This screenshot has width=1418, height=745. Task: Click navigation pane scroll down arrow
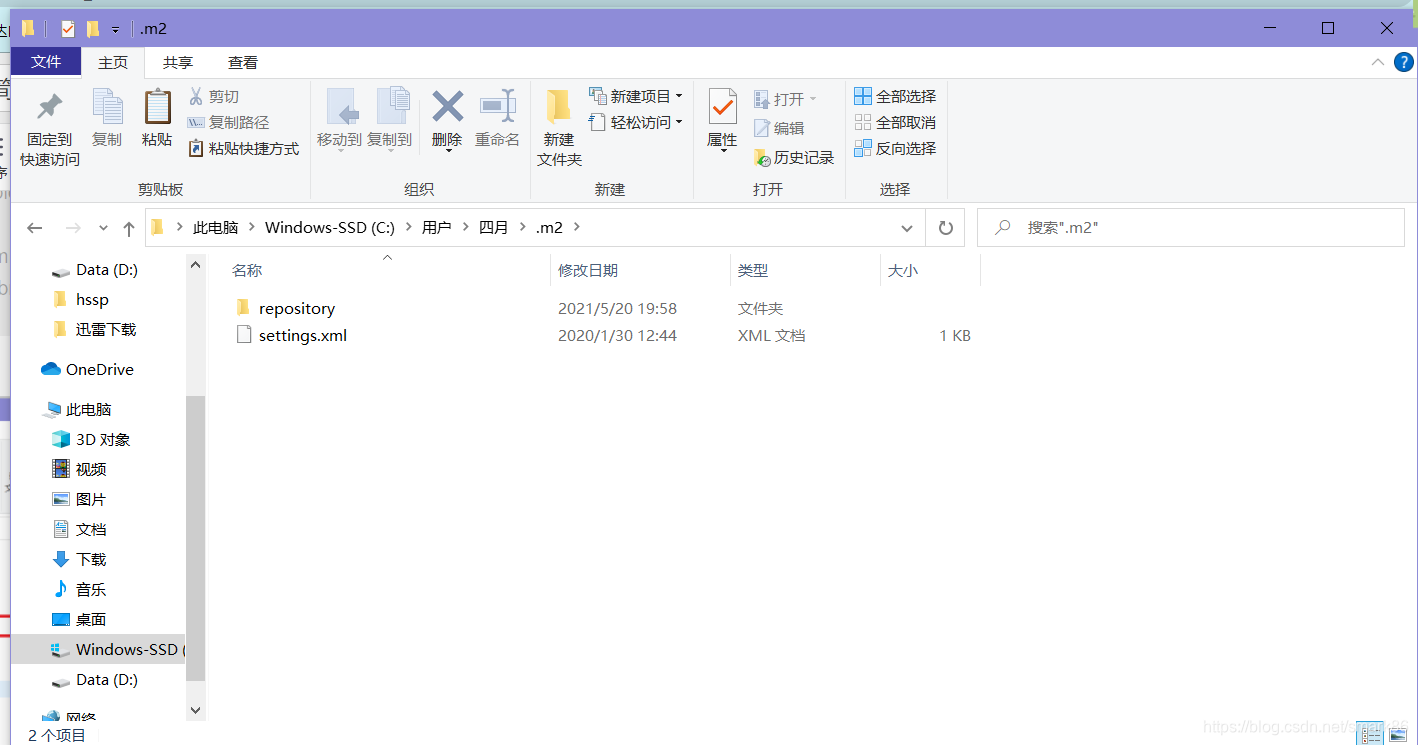pyautogui.click(x=196, y=710)
